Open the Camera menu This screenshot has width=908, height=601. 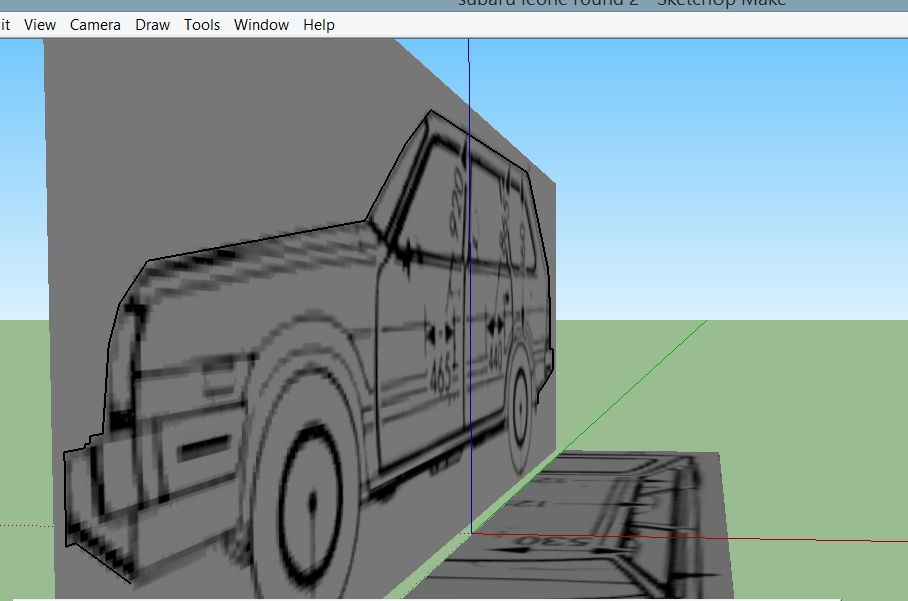coord(95,25)
